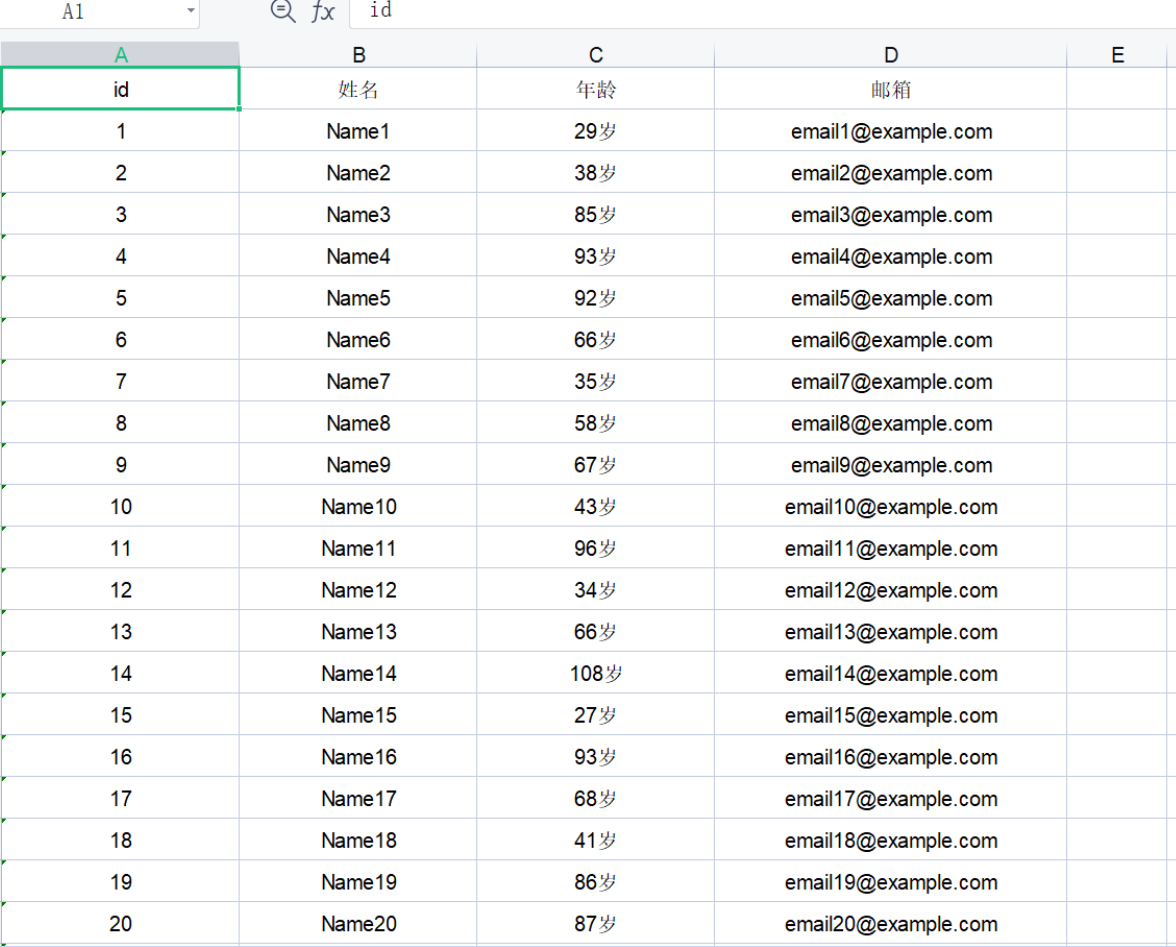This screenshot has height=947, width=1176.
Task: Select column C by clicking its header
Action: click(x=595, y=54)
